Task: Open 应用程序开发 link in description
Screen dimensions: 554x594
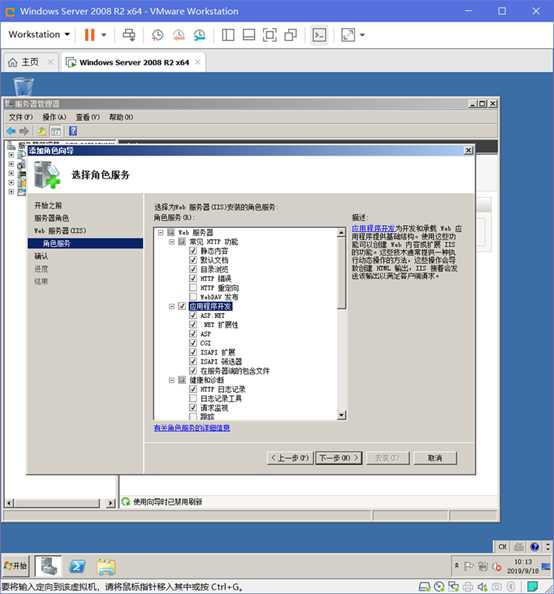Action: pyautogui.click(x=373, y=228)
